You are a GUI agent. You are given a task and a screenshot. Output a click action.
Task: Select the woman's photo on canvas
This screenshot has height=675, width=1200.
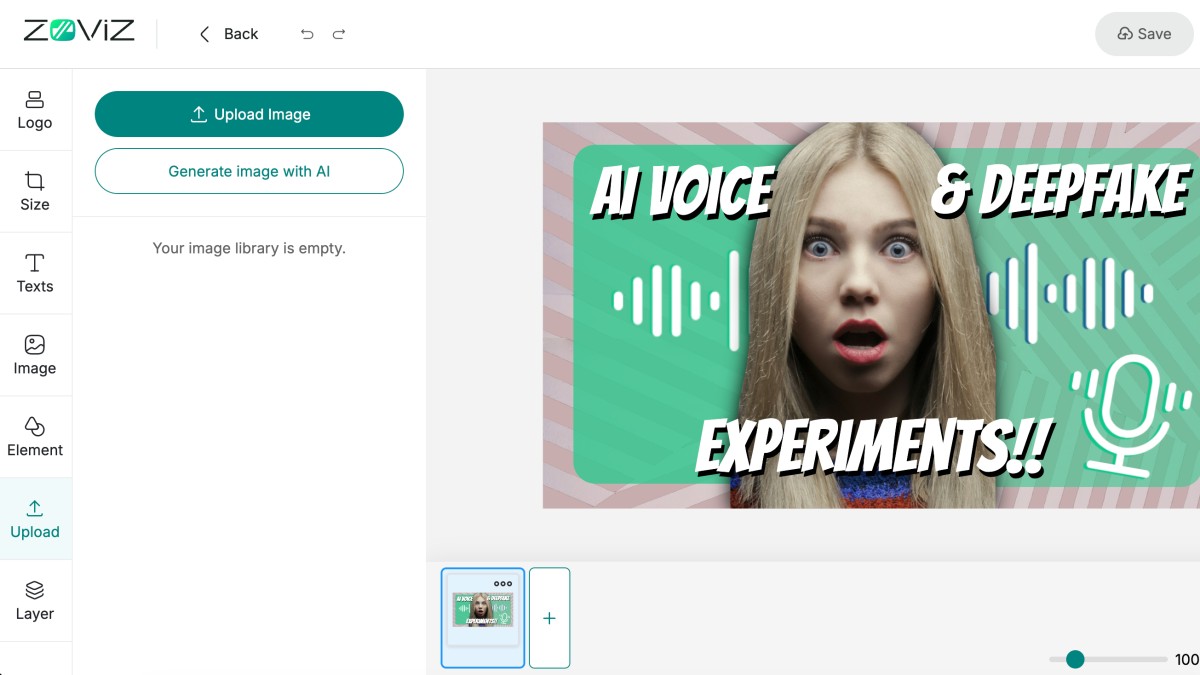point(862,315)
